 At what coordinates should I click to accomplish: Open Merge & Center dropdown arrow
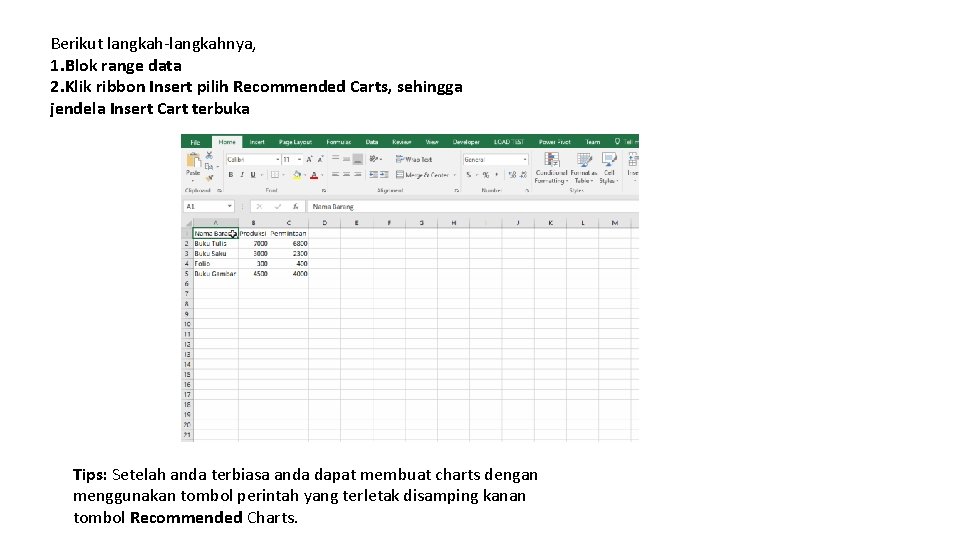pyautogui.click(x=454, y=175)
